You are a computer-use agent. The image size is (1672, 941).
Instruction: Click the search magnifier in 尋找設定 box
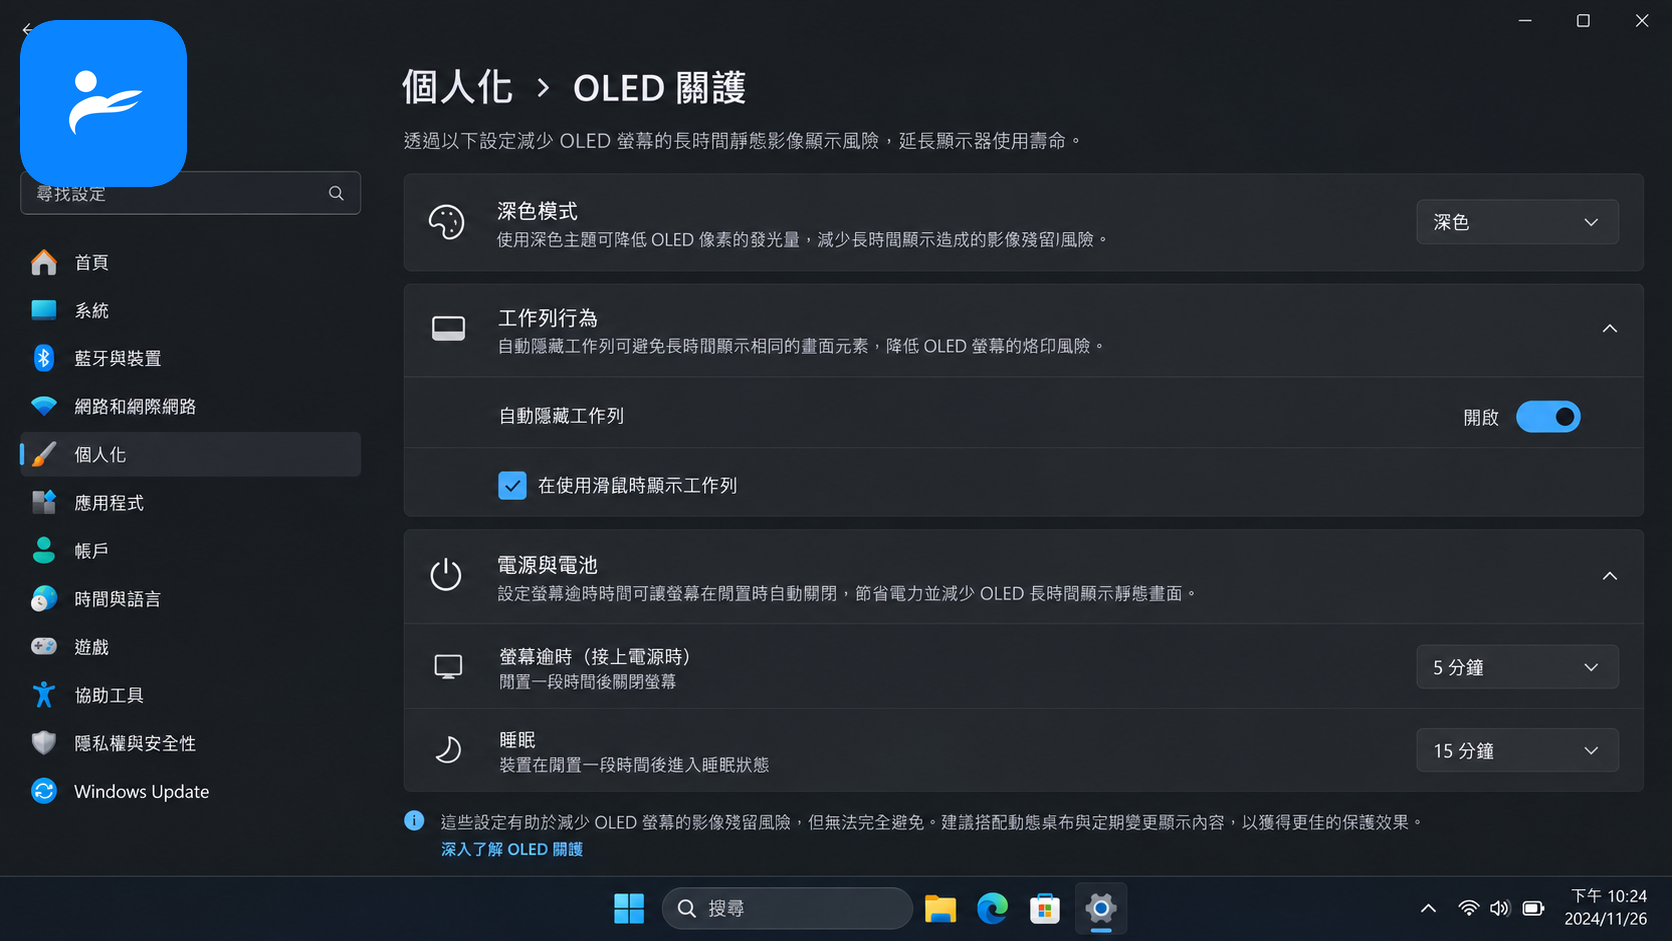click(x=336, y=193)
